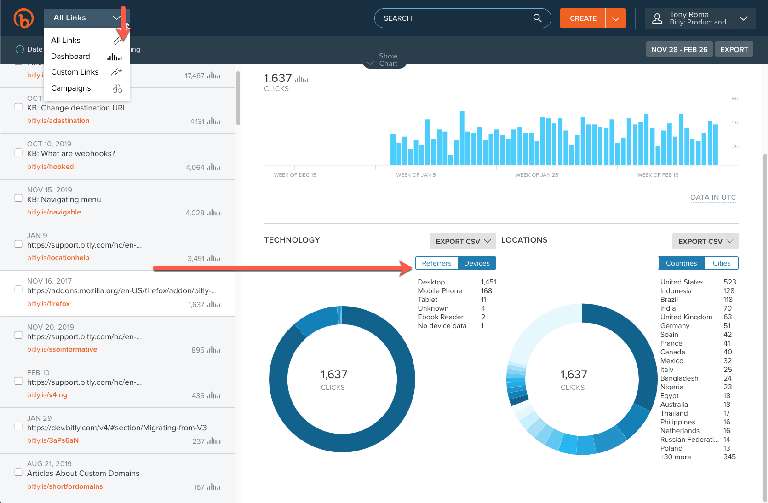Open the bit.ly 3aPs6aN short link
Screen dimensions: 768x503
[53, 441]
